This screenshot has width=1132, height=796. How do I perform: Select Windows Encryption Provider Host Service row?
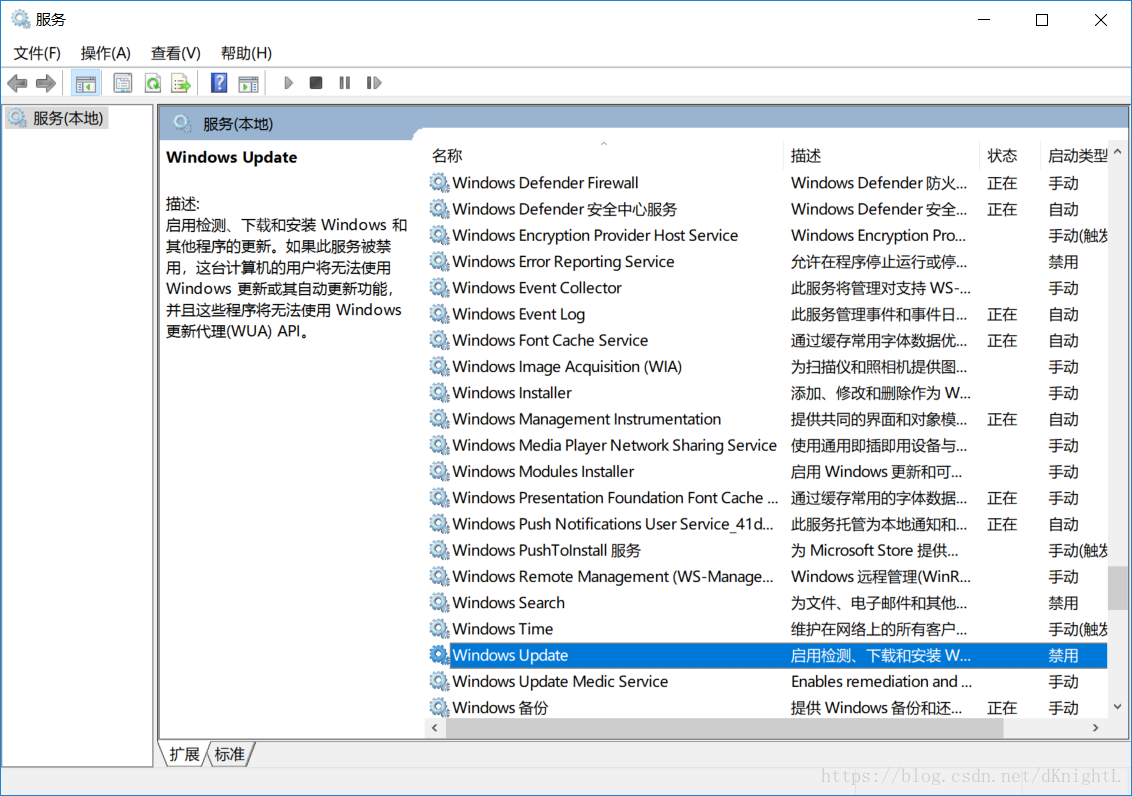click(x=767, y=235)
